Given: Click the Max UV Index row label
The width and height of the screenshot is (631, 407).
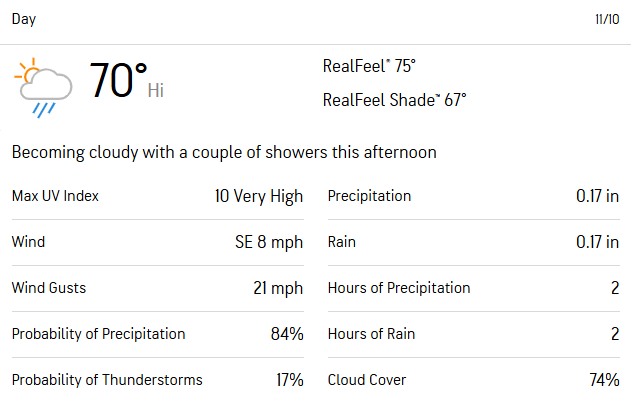Looking at the screenshot, I should (55, 196).
